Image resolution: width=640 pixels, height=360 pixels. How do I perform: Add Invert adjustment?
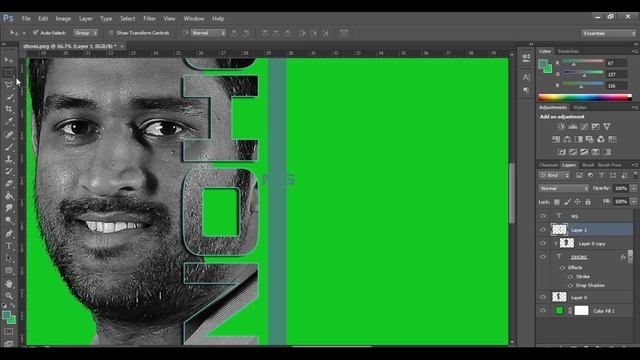[562, 152]
